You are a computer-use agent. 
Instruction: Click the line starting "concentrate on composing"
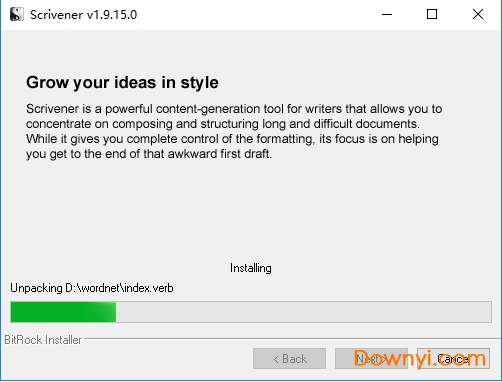click(x=223, y=124)
